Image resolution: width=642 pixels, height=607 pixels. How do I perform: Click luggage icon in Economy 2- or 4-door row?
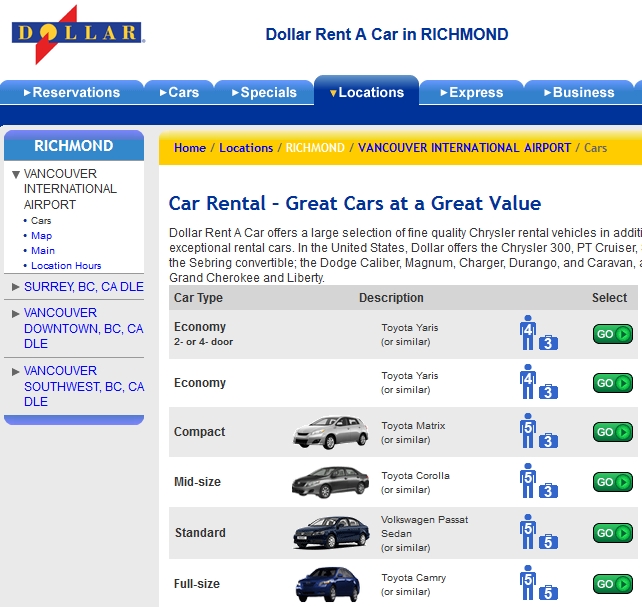548,343
